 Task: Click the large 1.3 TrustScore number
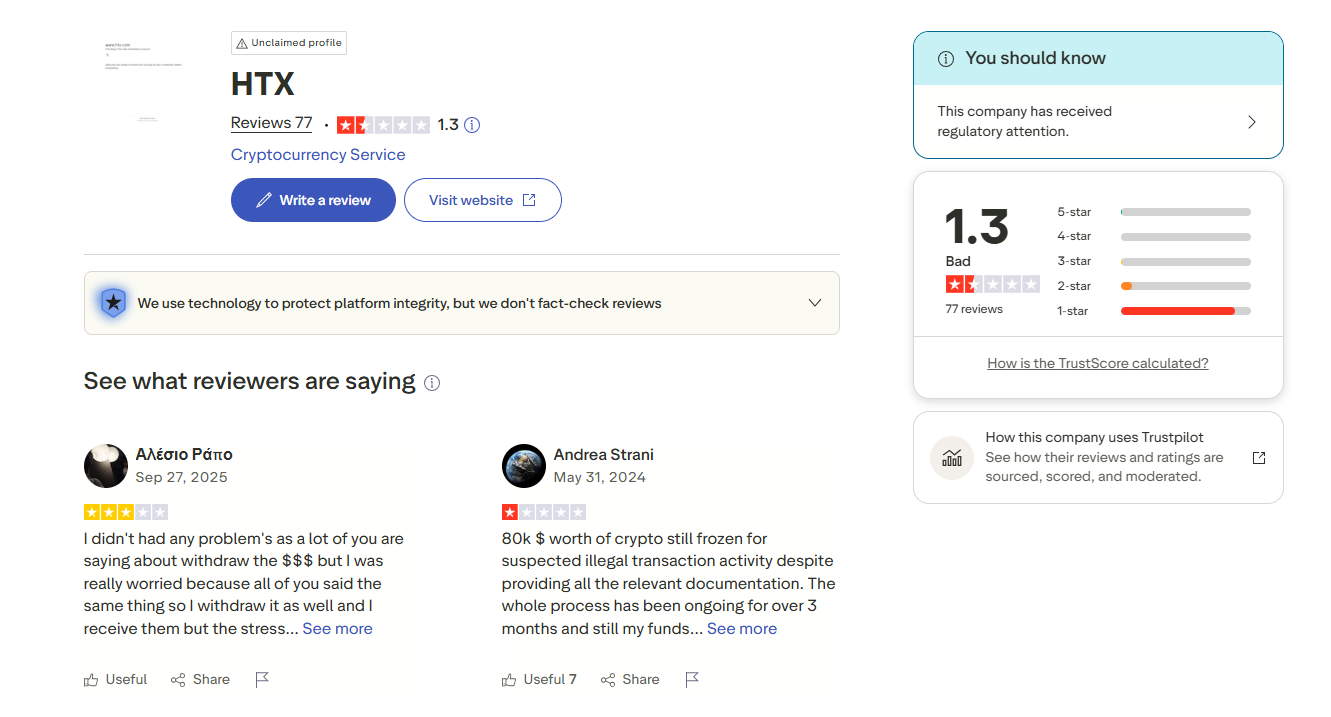[x=977, y=227]
